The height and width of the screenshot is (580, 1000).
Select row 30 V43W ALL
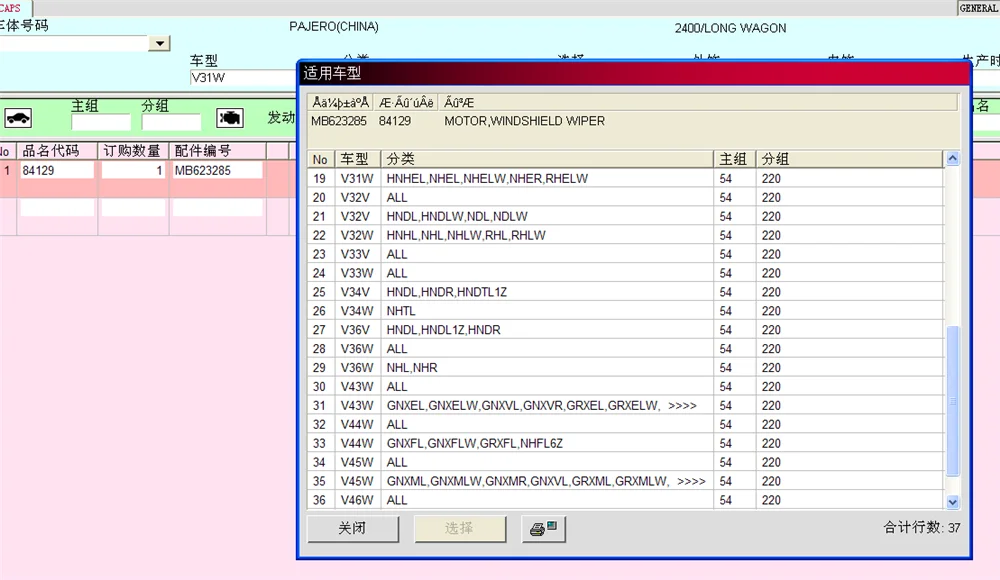[625, 387]
